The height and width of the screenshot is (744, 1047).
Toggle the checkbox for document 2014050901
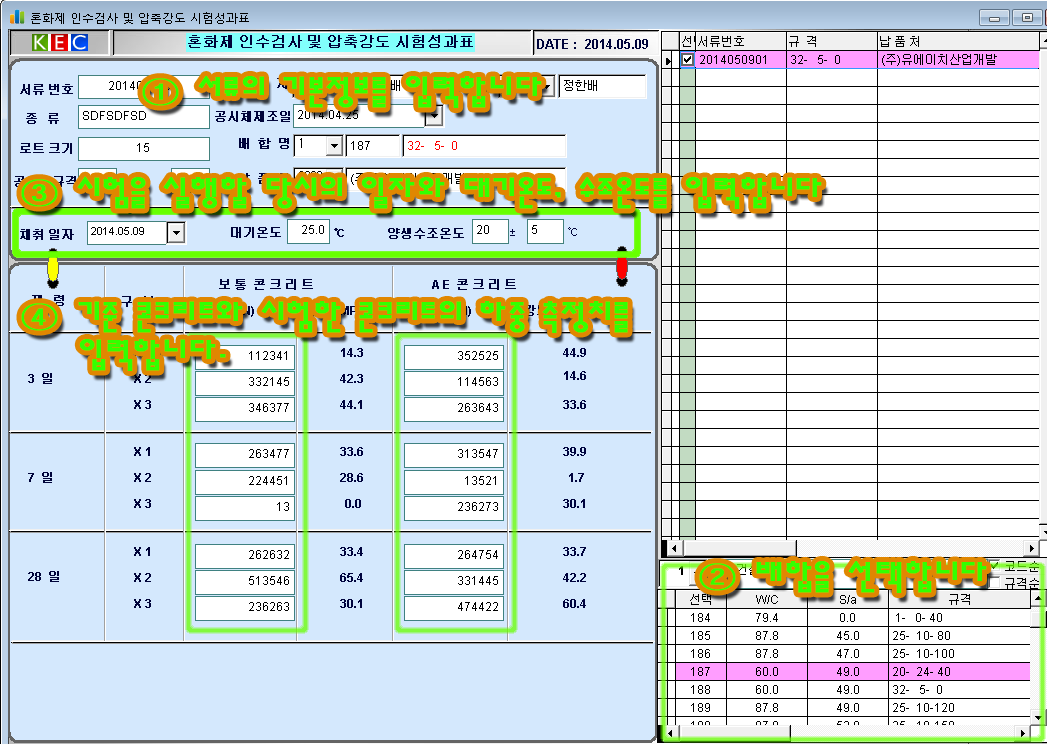tap(687, 59)
